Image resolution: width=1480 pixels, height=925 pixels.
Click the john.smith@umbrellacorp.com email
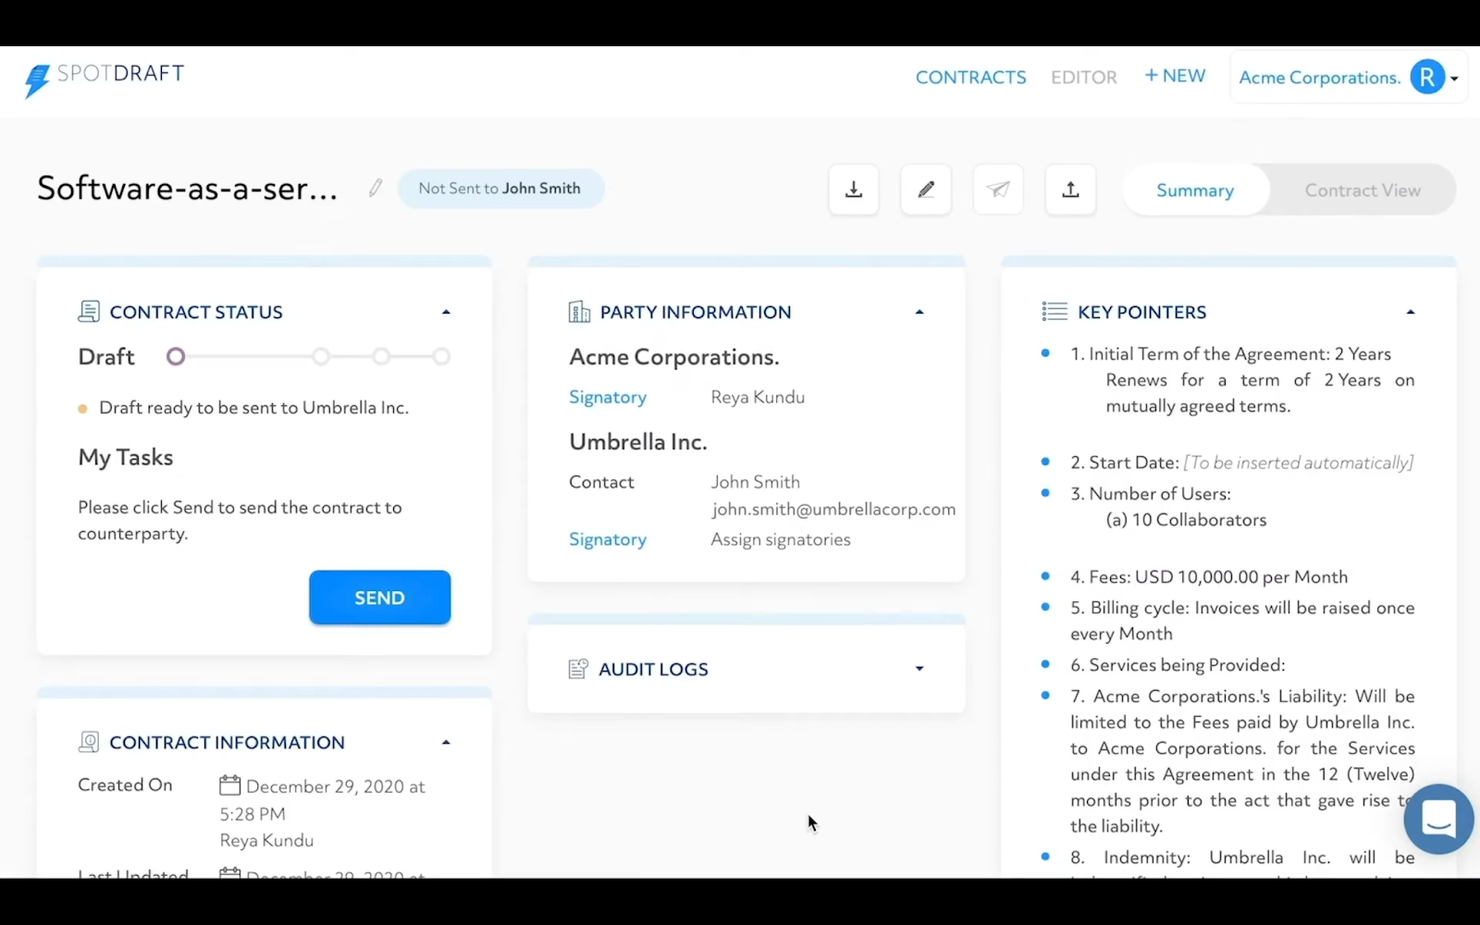click(x=834, y=509)
